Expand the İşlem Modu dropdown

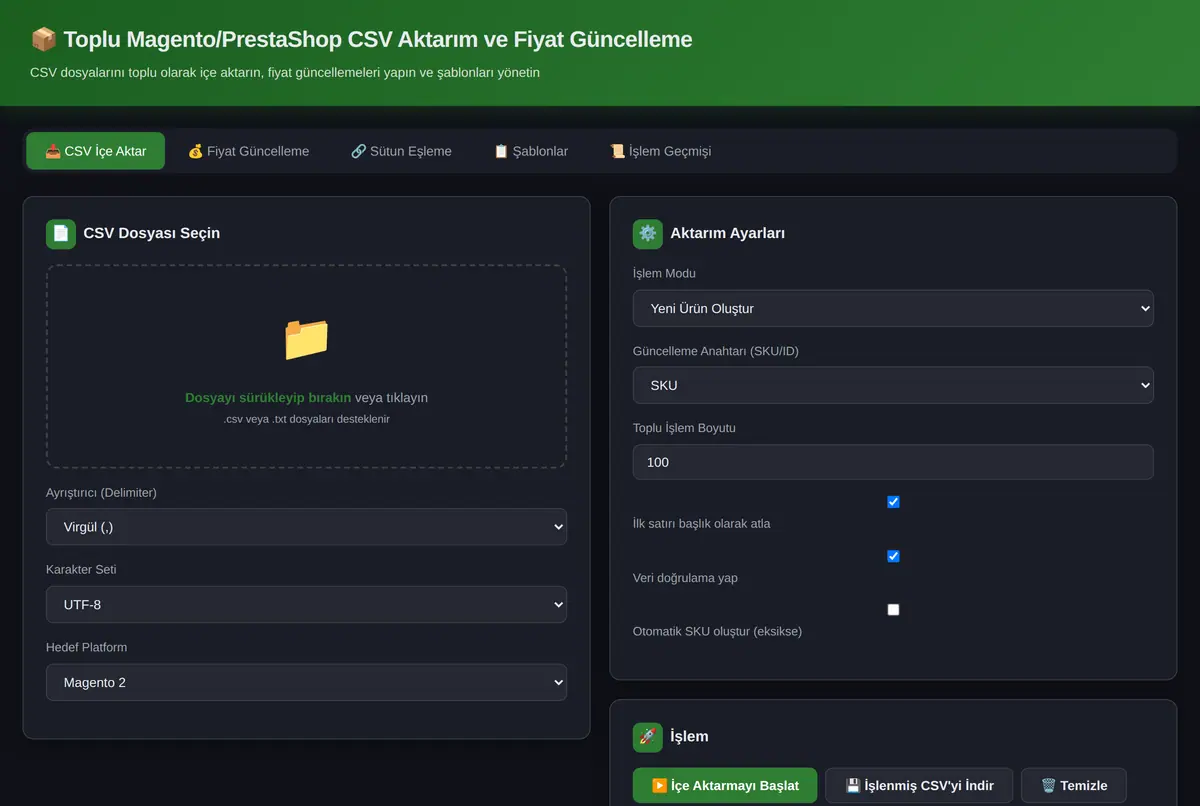tap(893, 309)
